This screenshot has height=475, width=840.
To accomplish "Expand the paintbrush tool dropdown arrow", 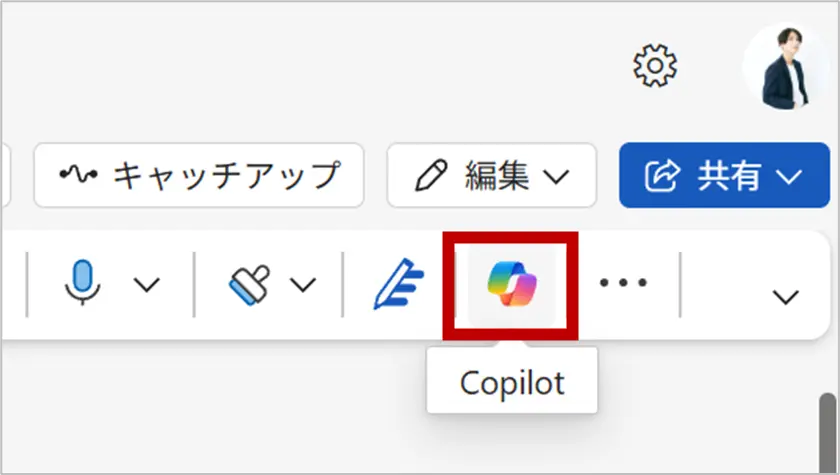I will 302,285.
